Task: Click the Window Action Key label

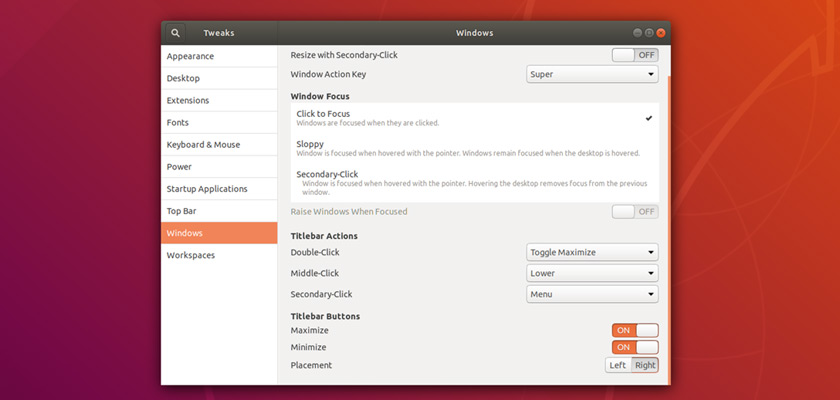Action: (x=328, y=74)
